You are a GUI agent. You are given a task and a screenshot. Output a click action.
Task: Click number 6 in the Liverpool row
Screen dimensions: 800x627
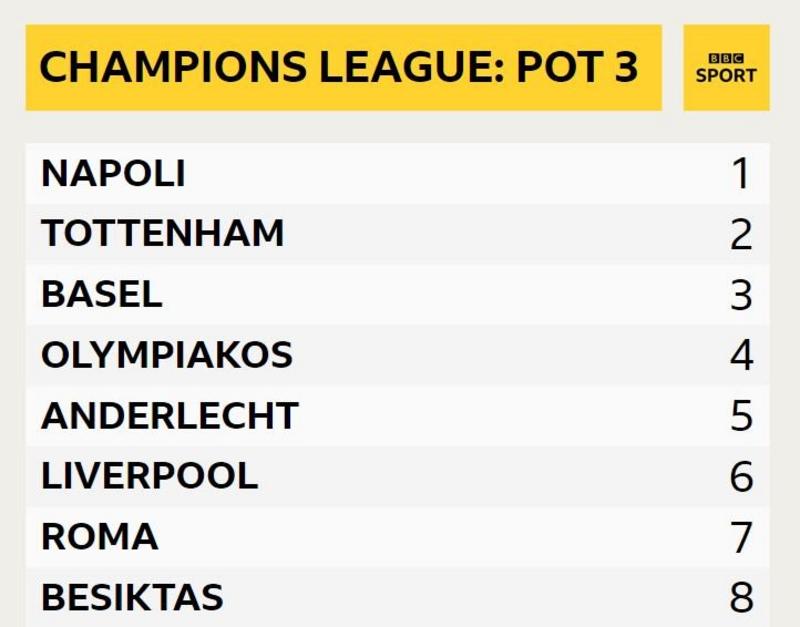[741, 476]
